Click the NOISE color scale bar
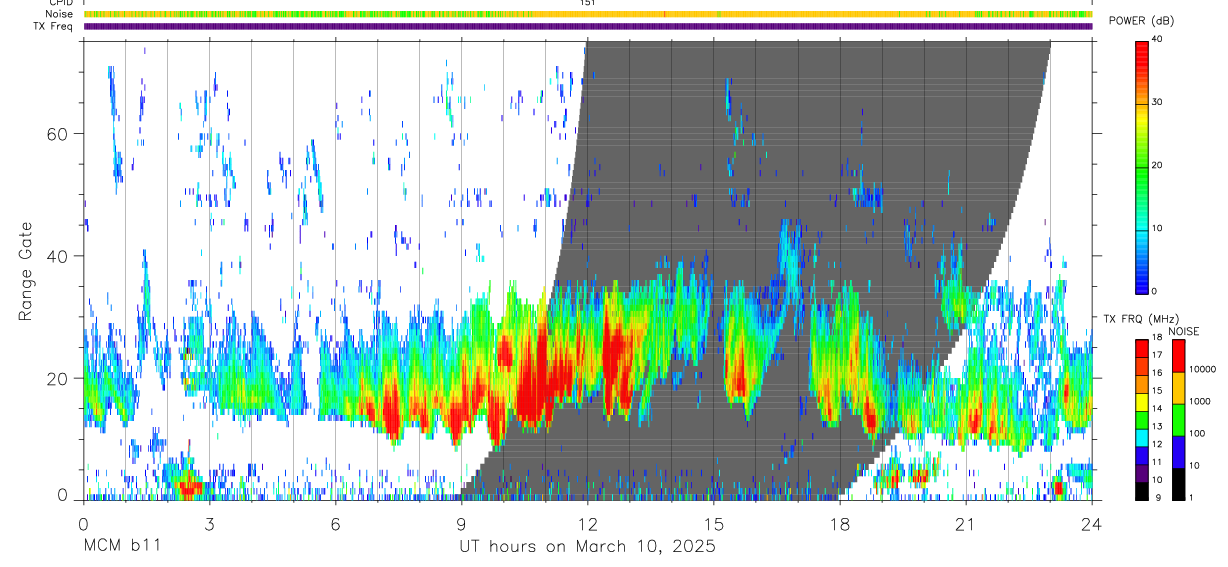The image size is (1228, 567). pyautogui.click(x=1179, y=419)
